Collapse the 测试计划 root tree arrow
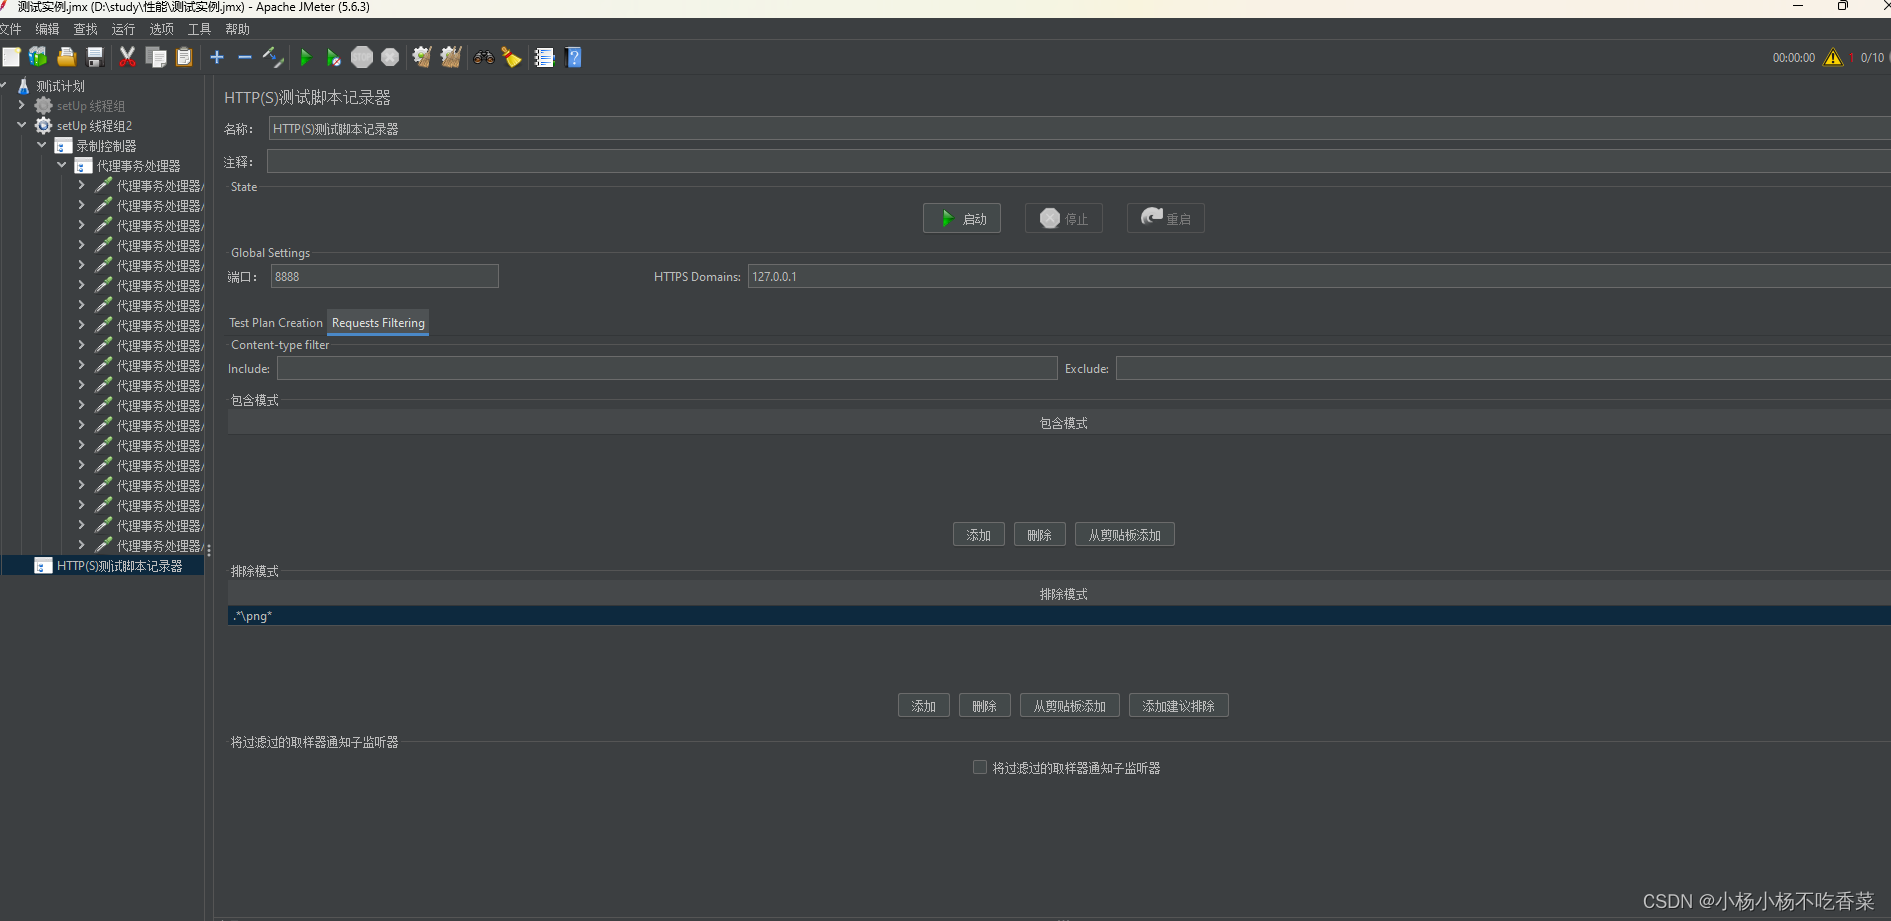1891x921 pixels. point(4,85)
